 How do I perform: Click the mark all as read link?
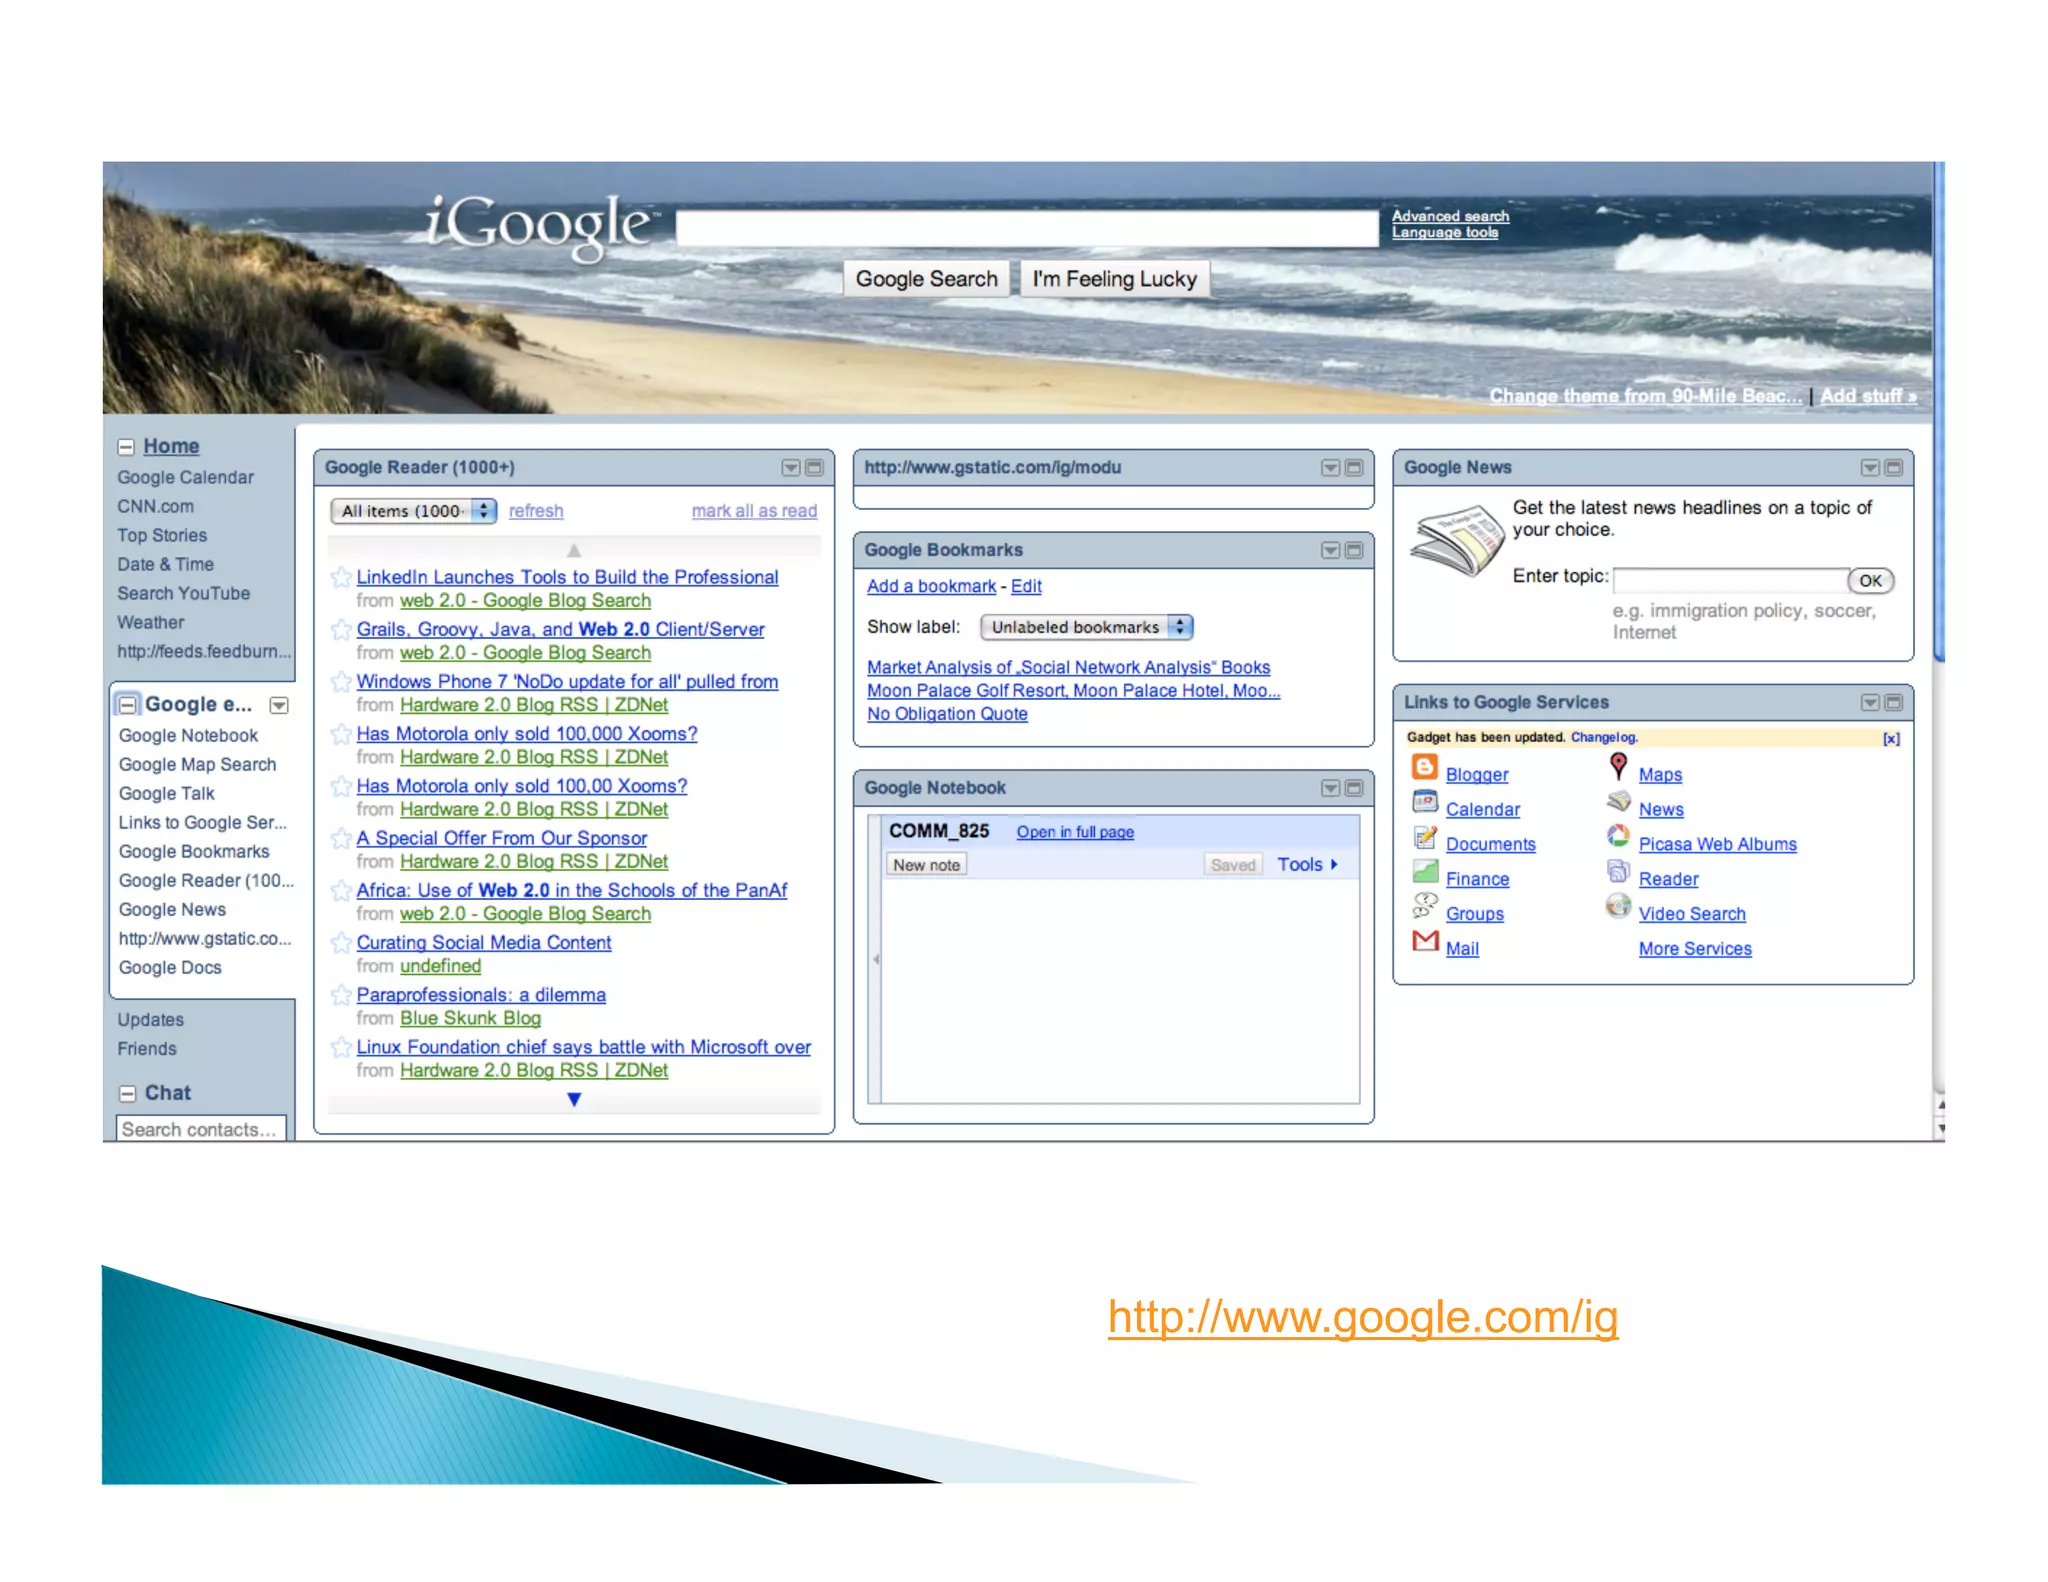click(754, 511)
